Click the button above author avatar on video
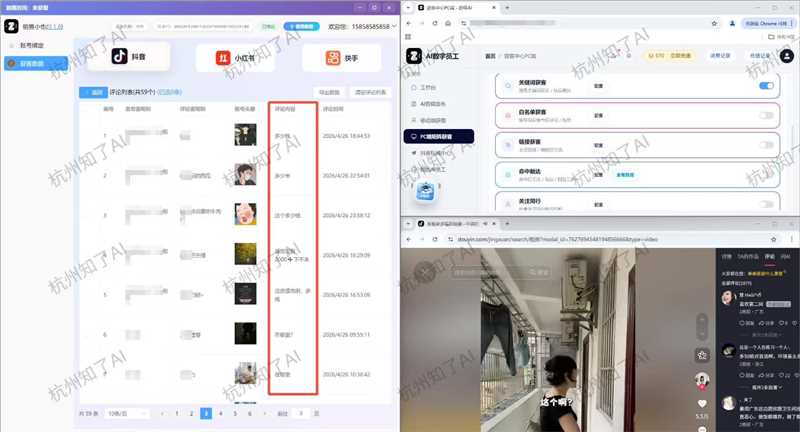The width and height of the screenshot is (800, 432). pos(702,355)
